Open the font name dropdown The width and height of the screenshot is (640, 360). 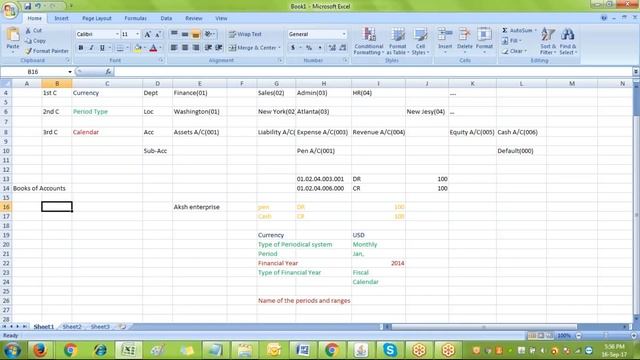pyautogui.click(x=117, y=34)
